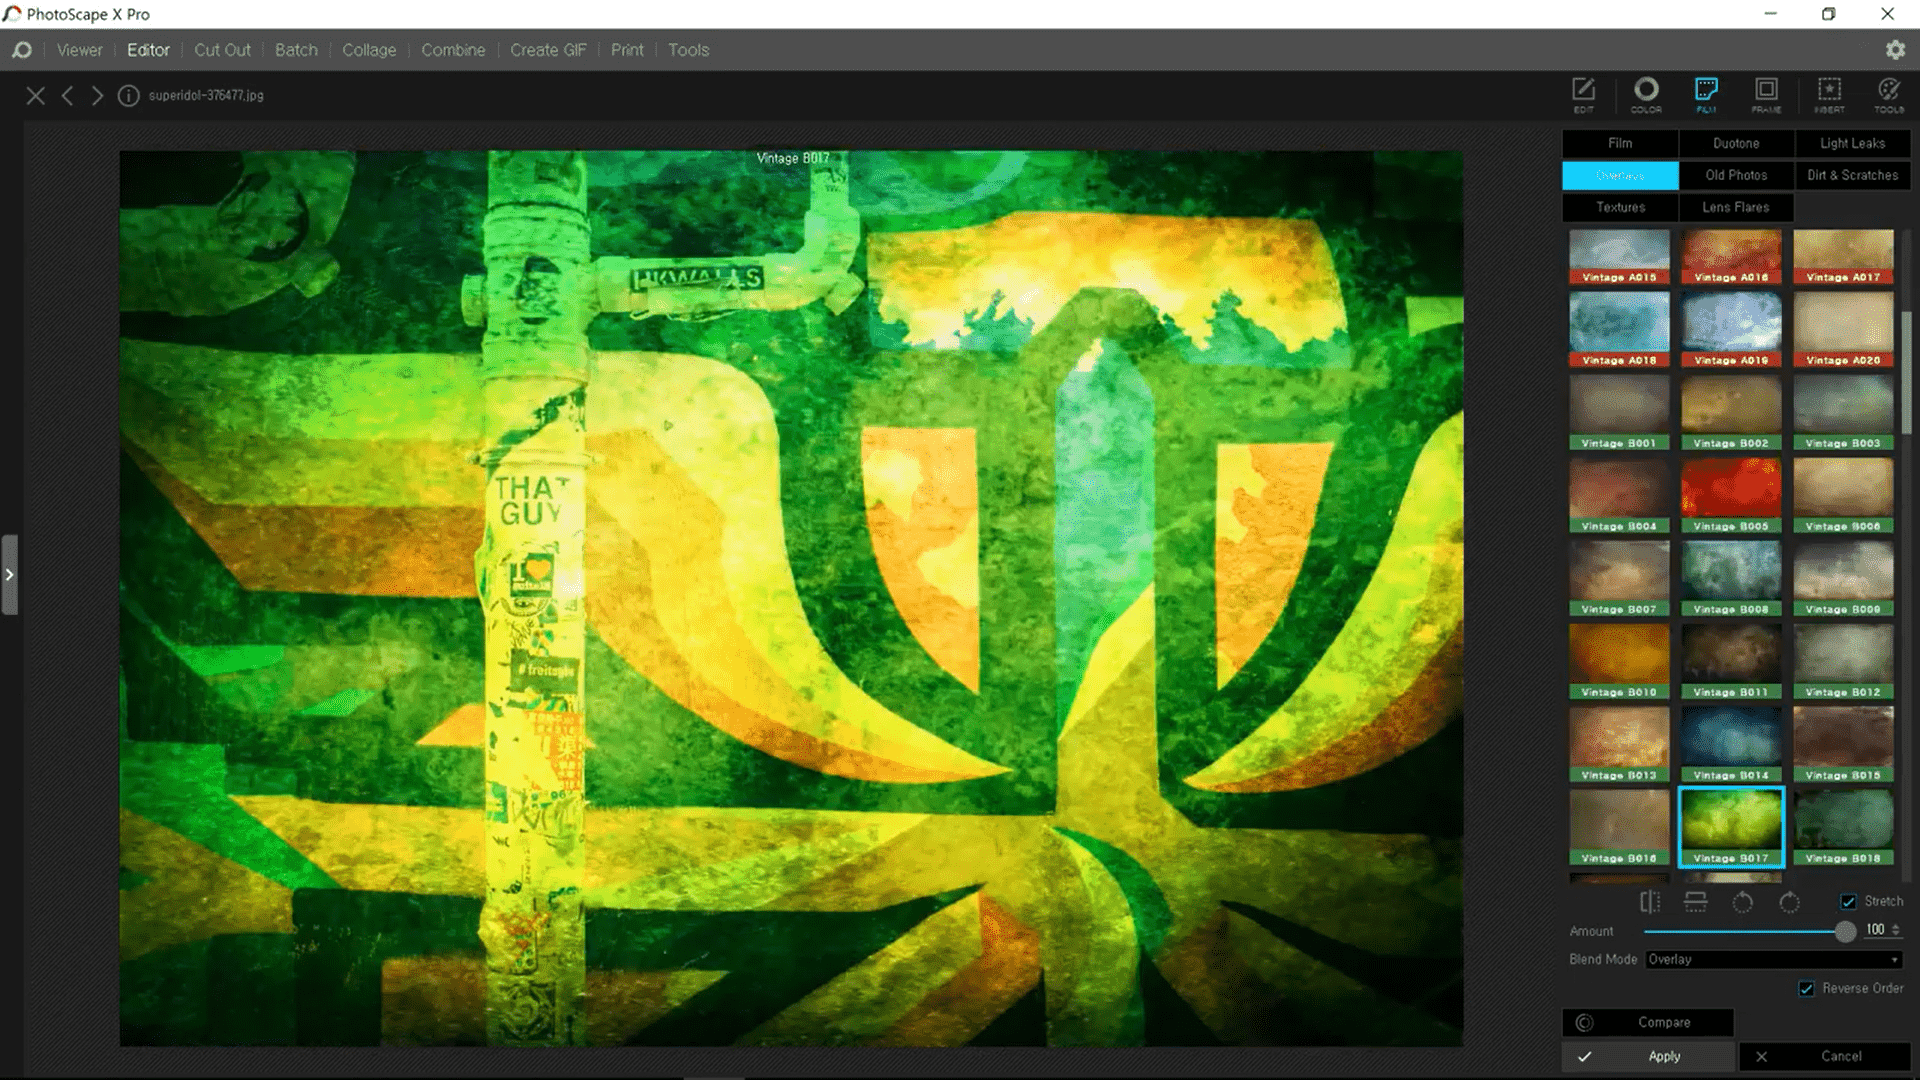Choose the Vintage B010 overlay thumbnail
This screenshot has height=1080, width=1920.
pyautogui.click(x=1619, y=662)
